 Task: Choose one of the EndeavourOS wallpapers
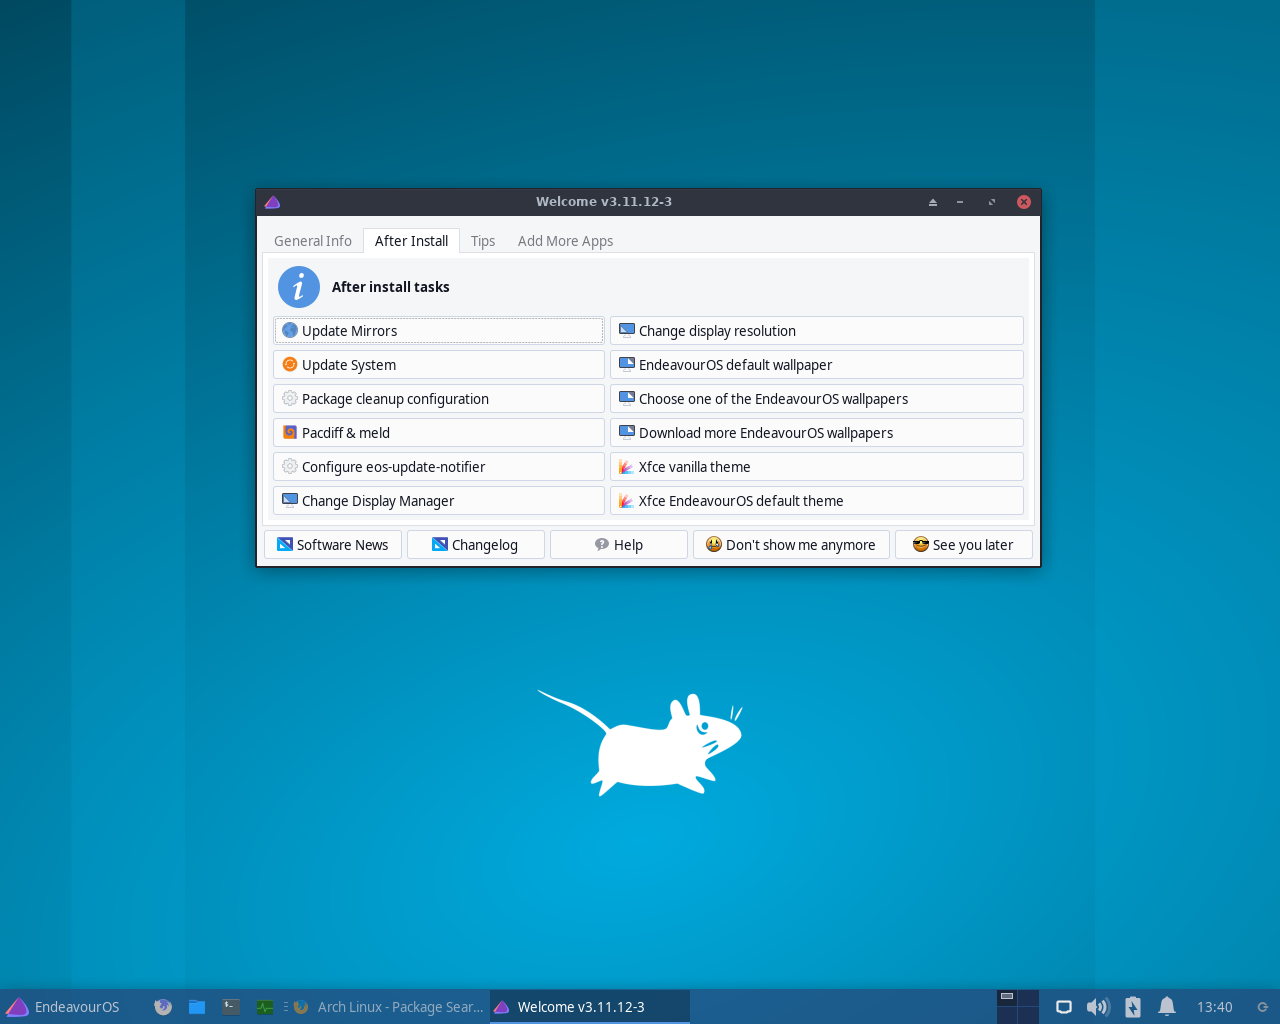(x=817, y=399)
